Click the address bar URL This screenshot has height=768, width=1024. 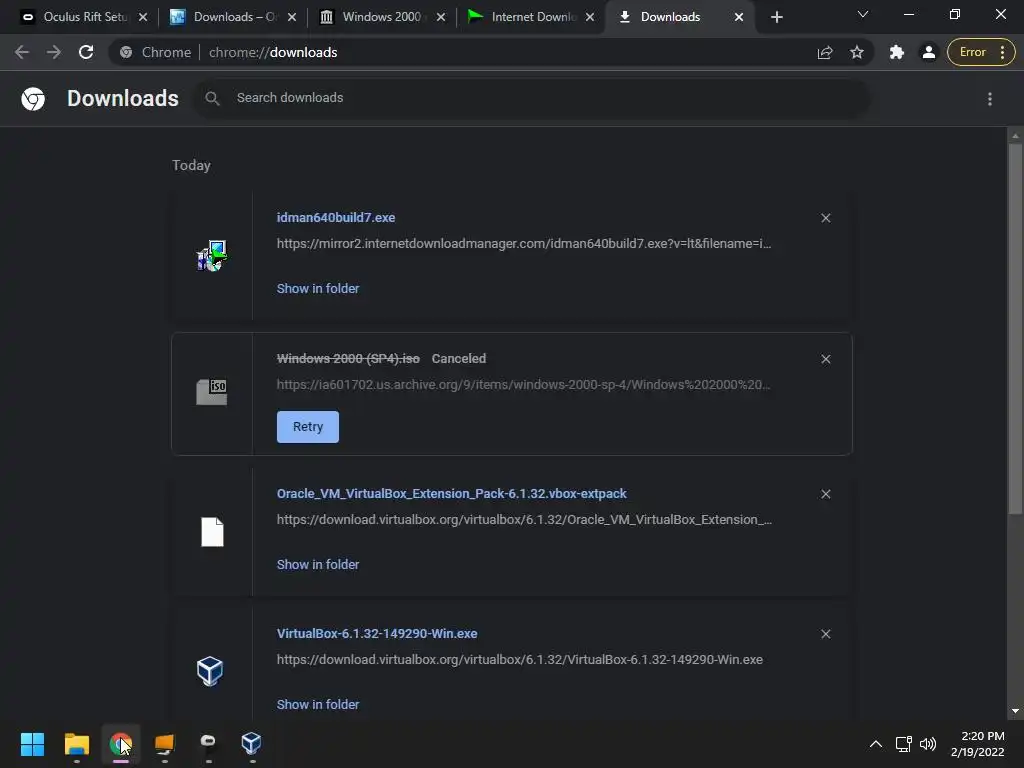pyautogui.click(x=273, y=52)
